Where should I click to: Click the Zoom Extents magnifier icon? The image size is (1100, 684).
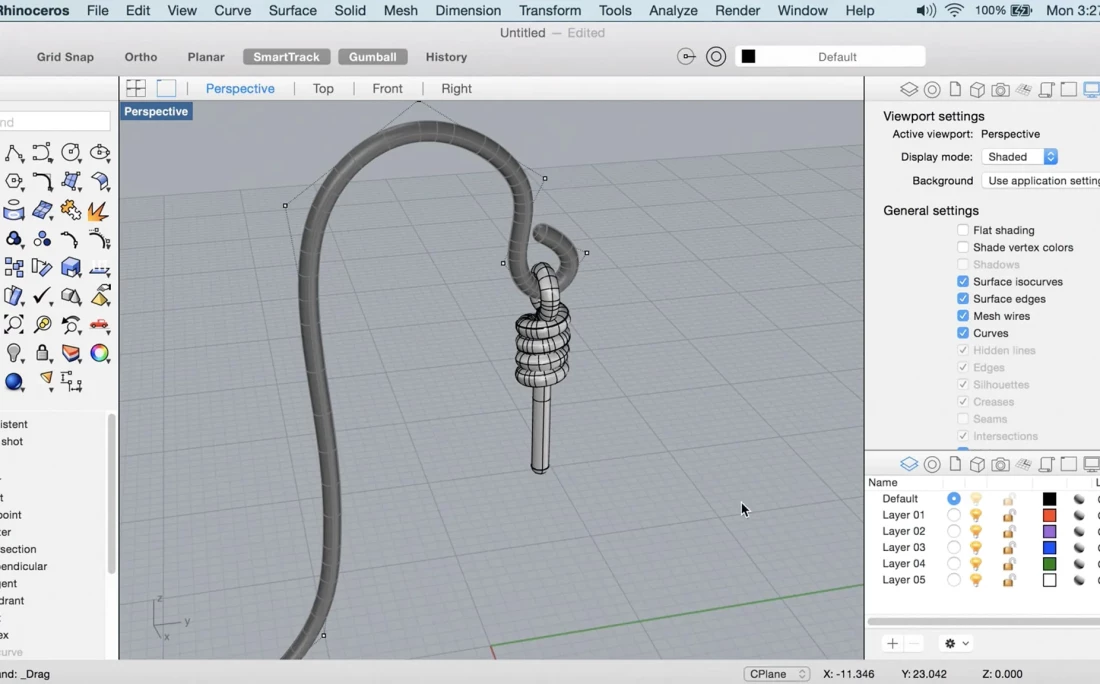pos(14,324)
